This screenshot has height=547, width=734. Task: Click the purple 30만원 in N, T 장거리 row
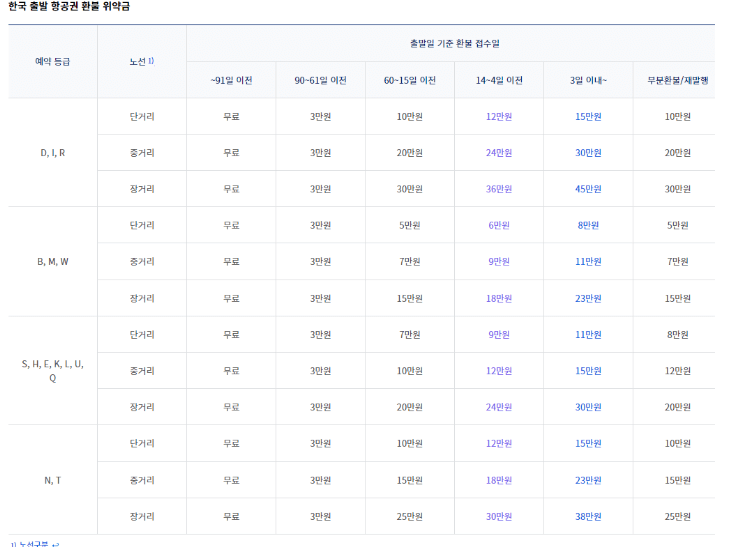click(499, 517)
